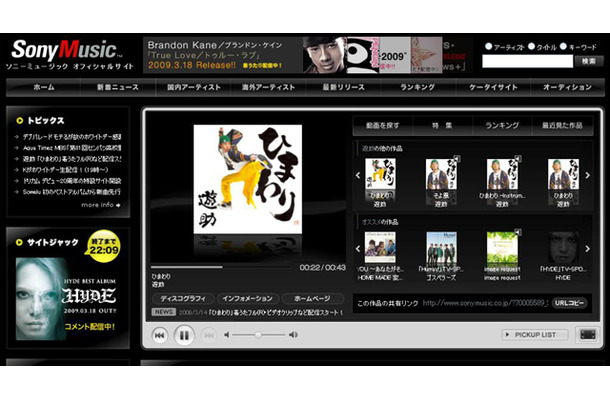The width and height of the screenshot is (610, 400).
Task: Click the search text input field
Action: 527,61
